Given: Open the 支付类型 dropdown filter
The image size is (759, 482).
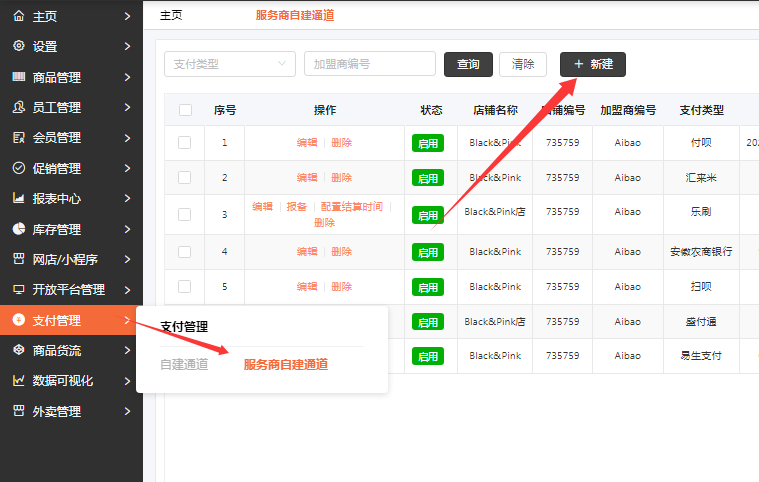Looking at the screenshot, I should tap(229, 64).
